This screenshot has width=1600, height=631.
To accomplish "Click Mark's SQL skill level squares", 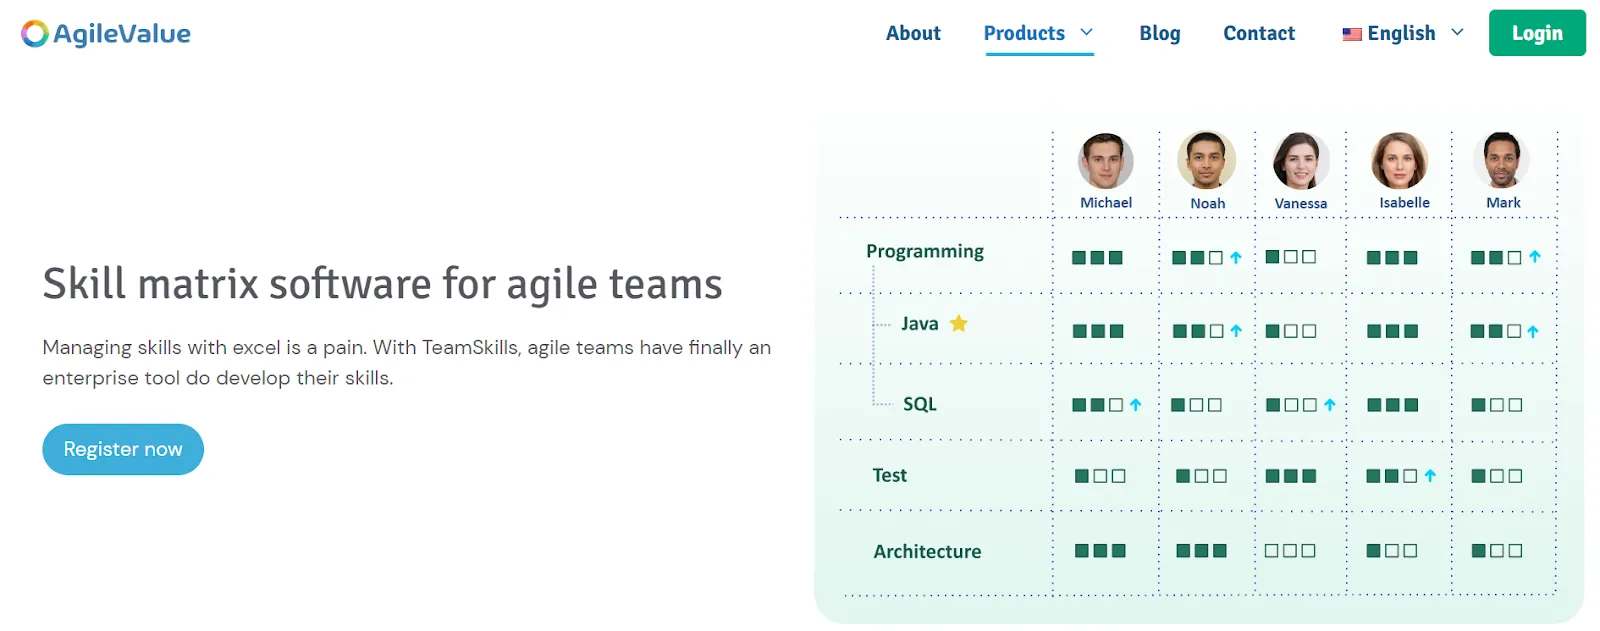I will pyautogui.click(x=1497, y=405).
